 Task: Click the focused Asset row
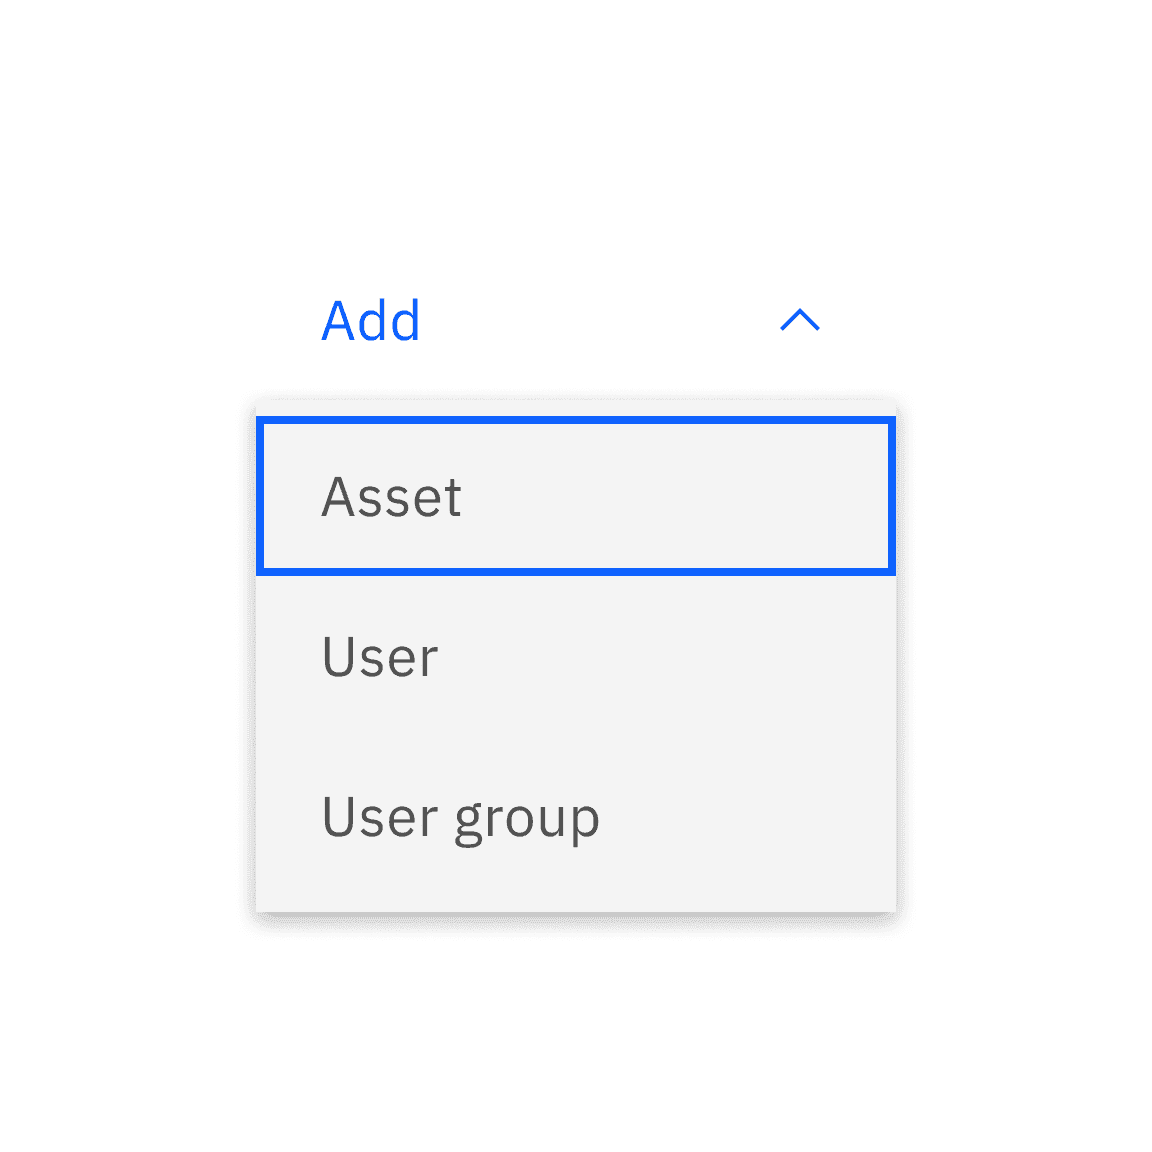pos(575,497)
